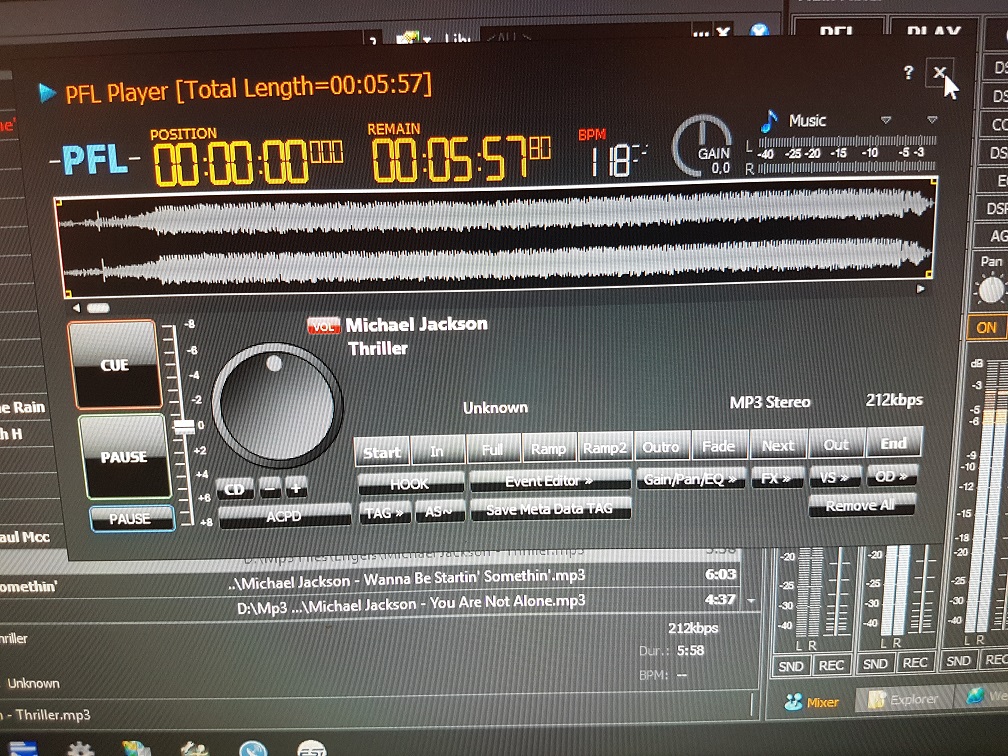This screenshot has height=756, width=1008.
Task: Click the blue play triangle beside PFL Player title
Action: [x=47, y=93]
